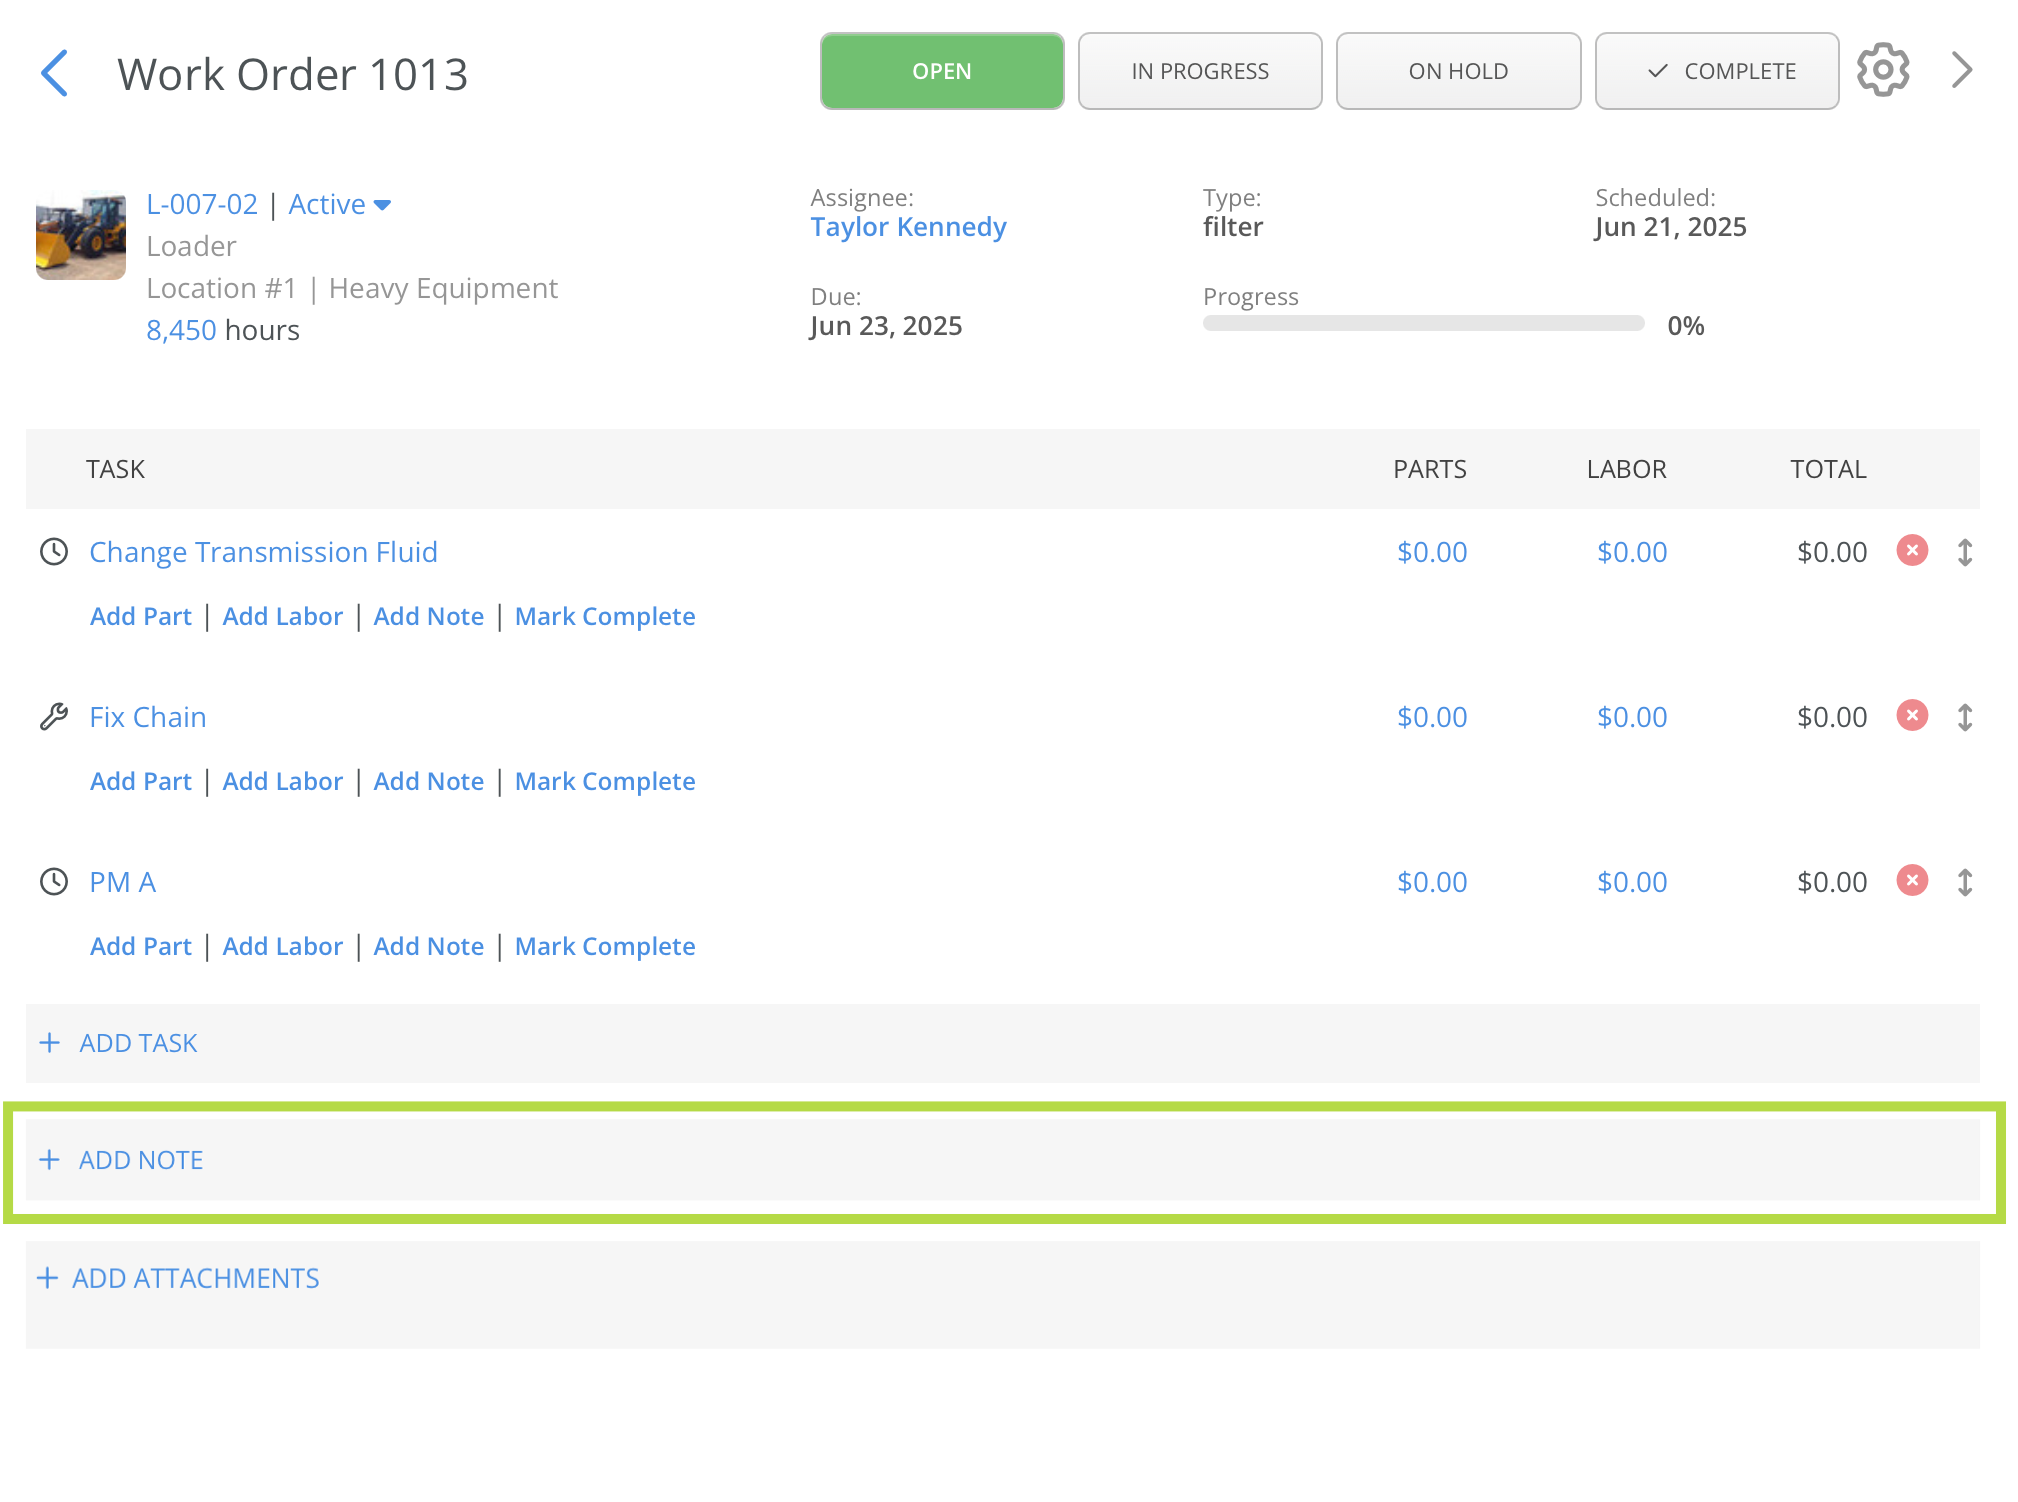Click reorder handle on Fix Chain row
This screenshot has height=1502, width=2018.
(1964, 717)
